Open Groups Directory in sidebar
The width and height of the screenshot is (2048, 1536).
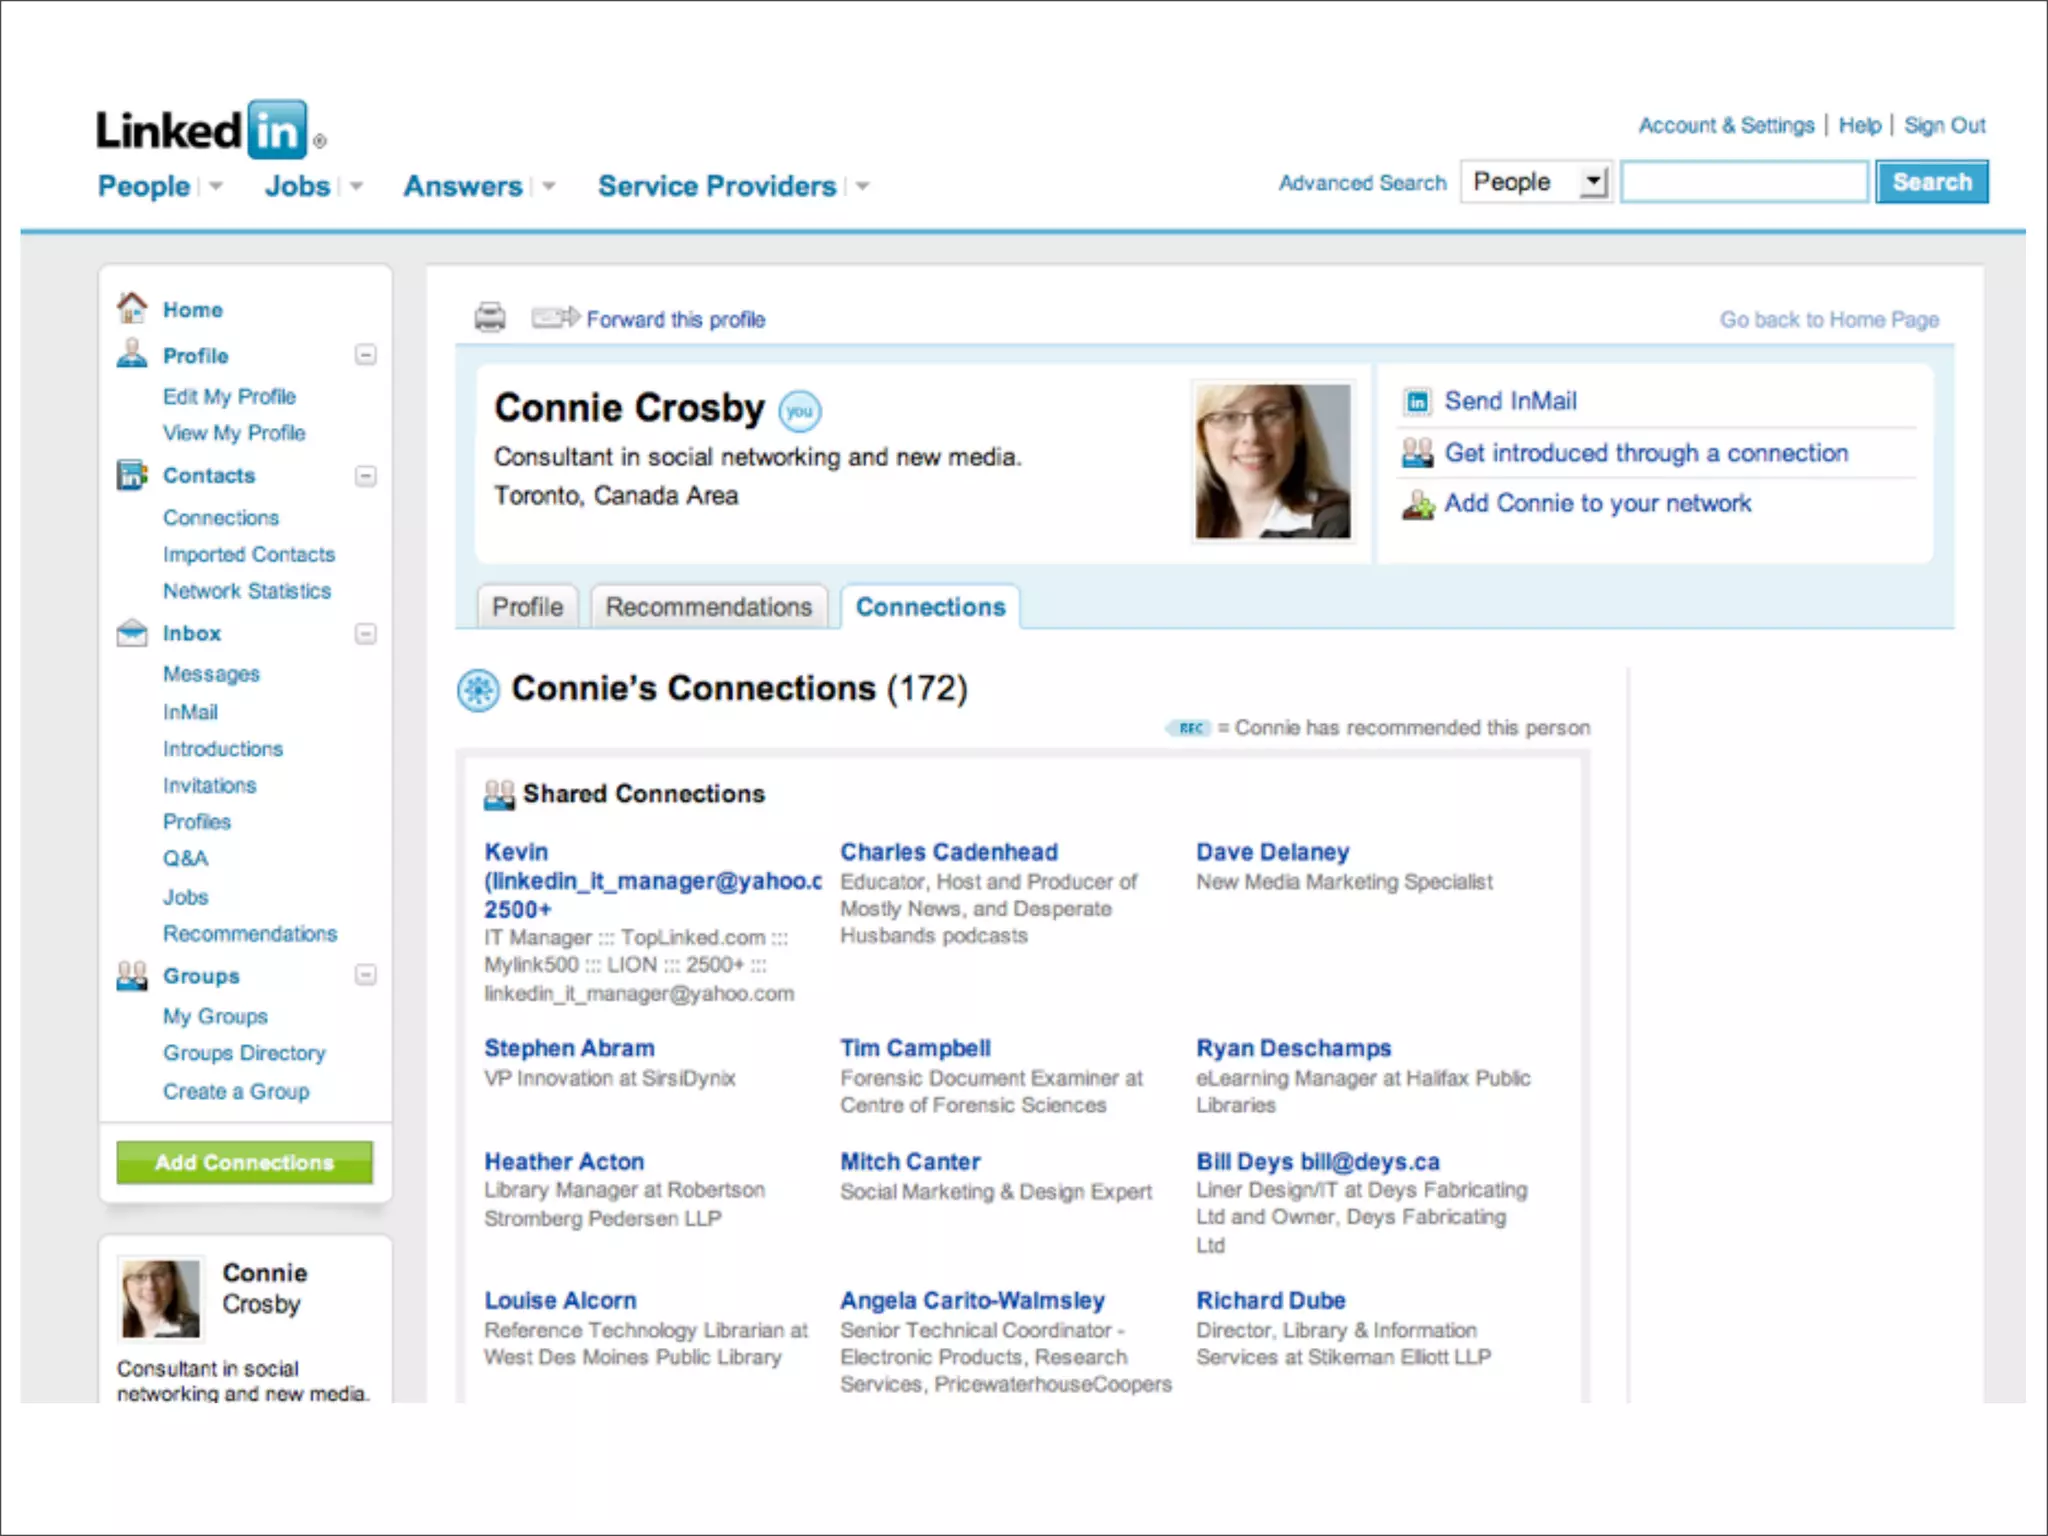point(244,1053)
